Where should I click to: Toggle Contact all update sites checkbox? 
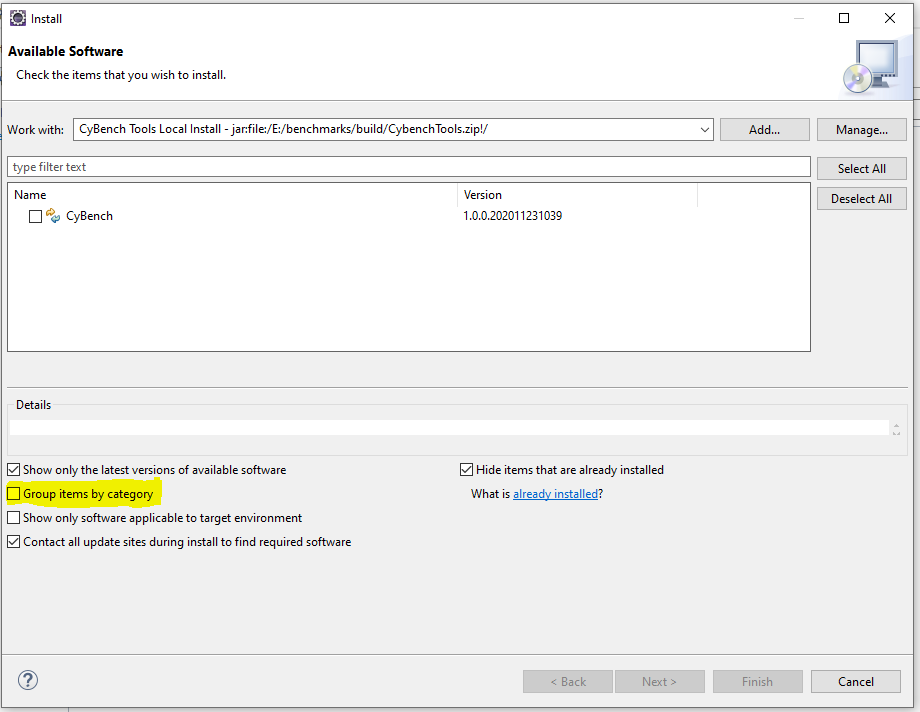coord(13,542)
